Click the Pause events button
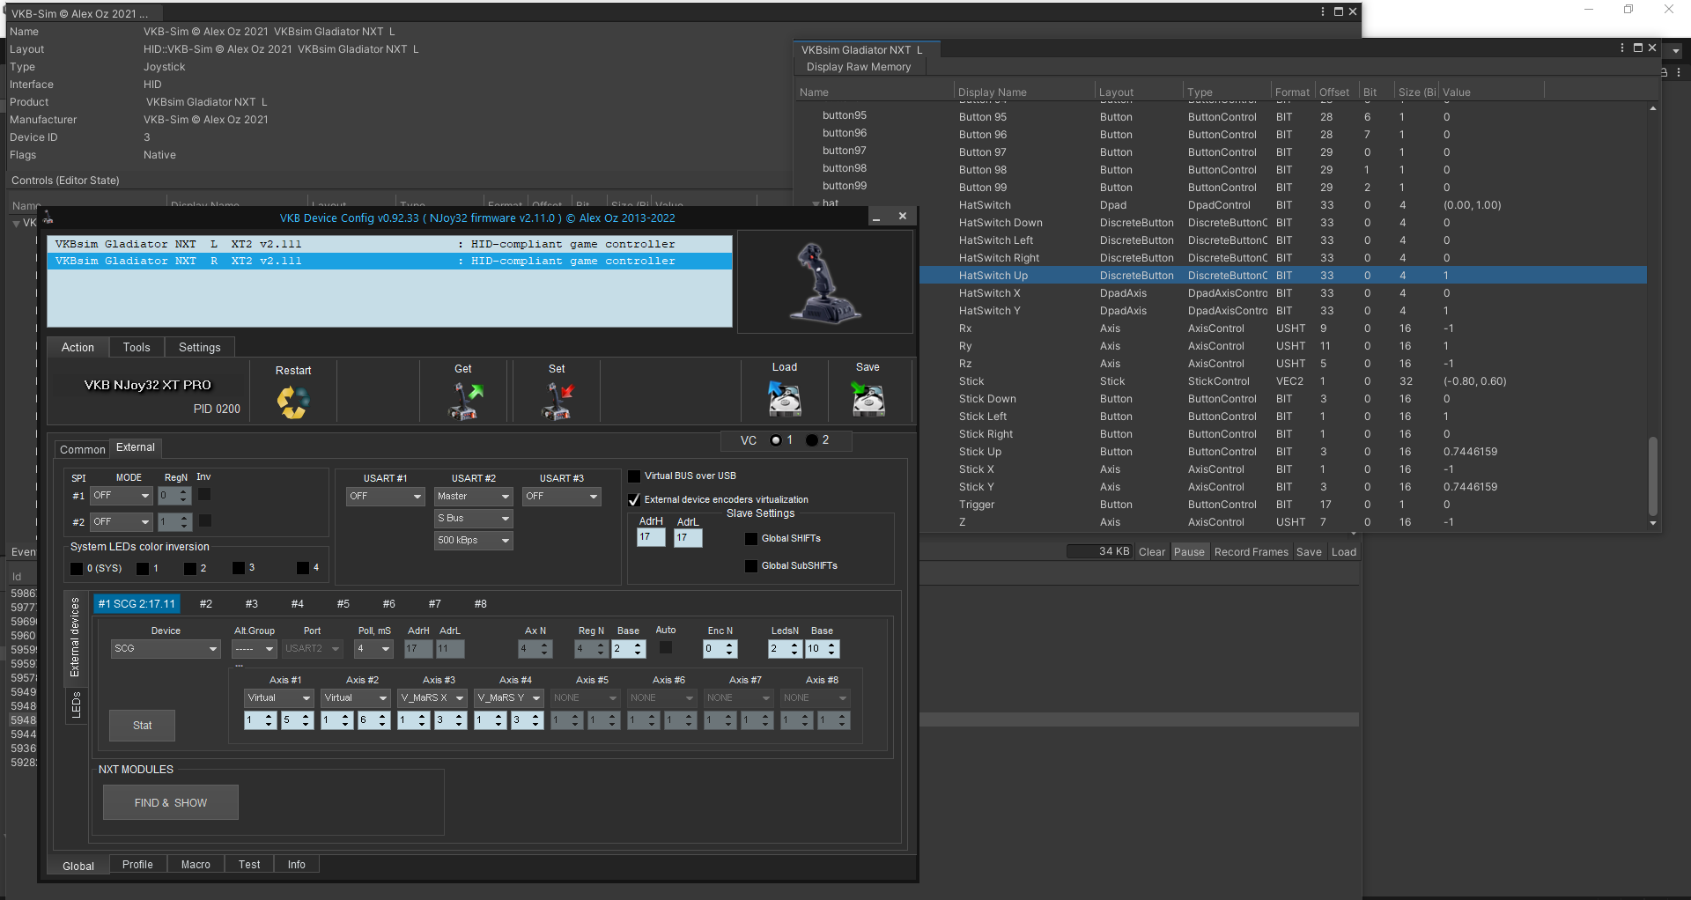The width and height of the screenshot is (1691, 900). point(1189,552)
